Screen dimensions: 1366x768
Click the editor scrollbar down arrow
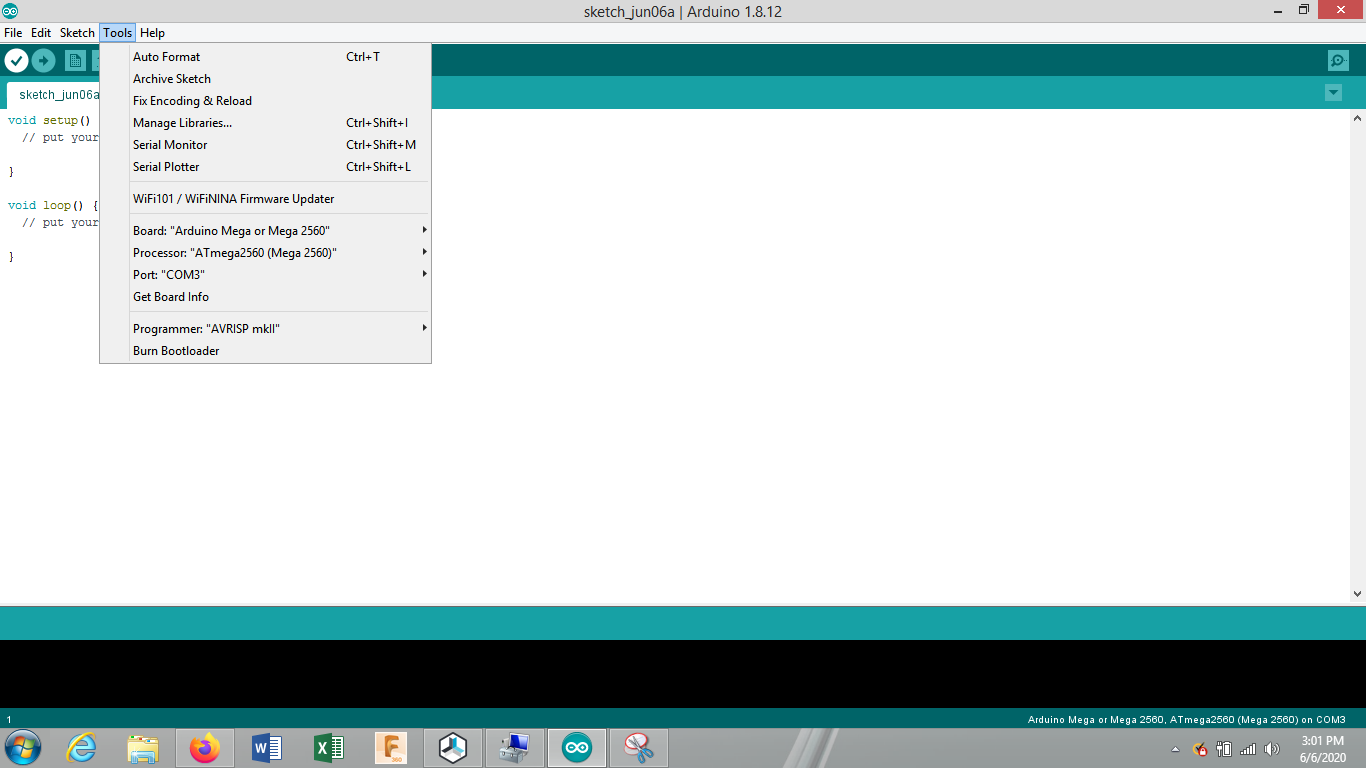coord(1357,594)
